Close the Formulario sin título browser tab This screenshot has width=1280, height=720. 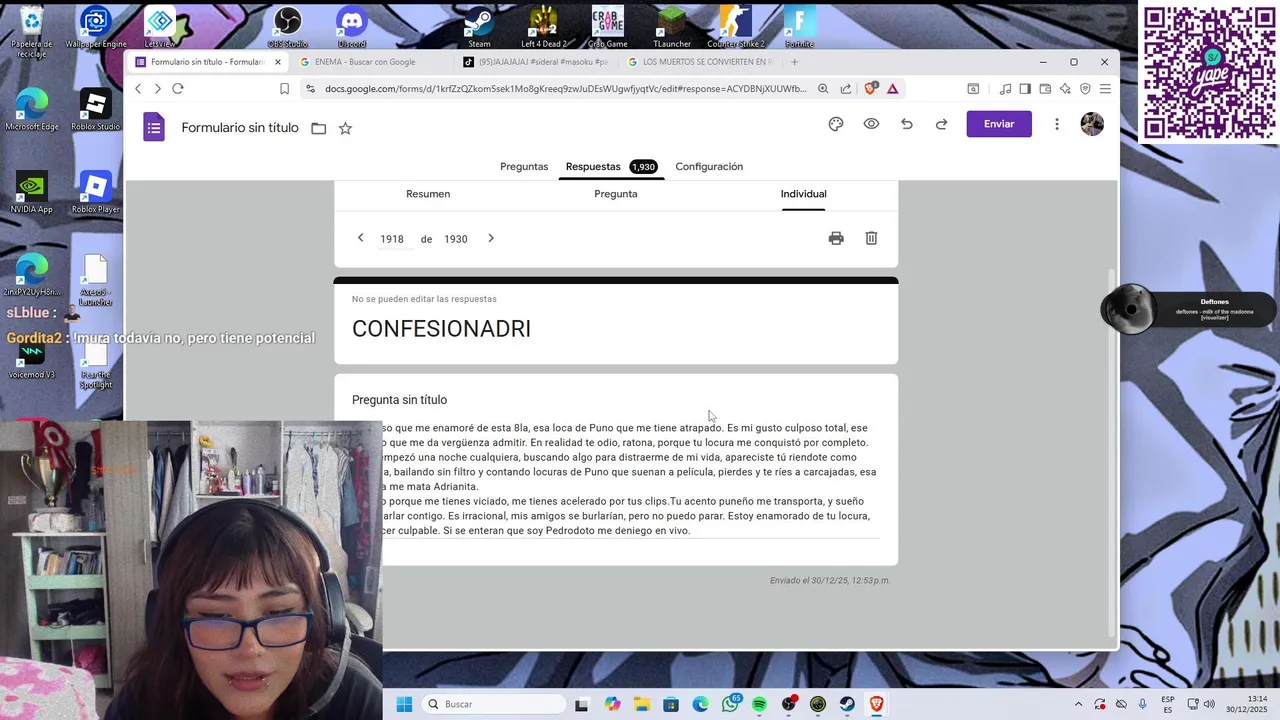click(278, 62)
